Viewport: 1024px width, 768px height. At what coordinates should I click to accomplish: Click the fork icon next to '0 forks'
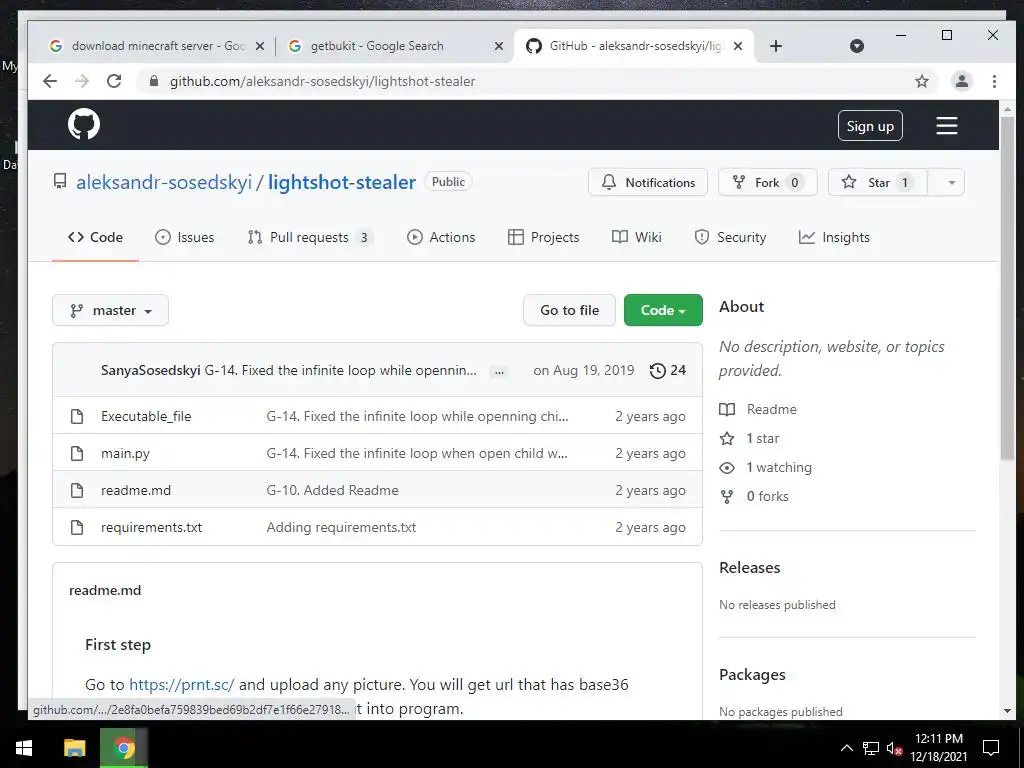(727, 496)
